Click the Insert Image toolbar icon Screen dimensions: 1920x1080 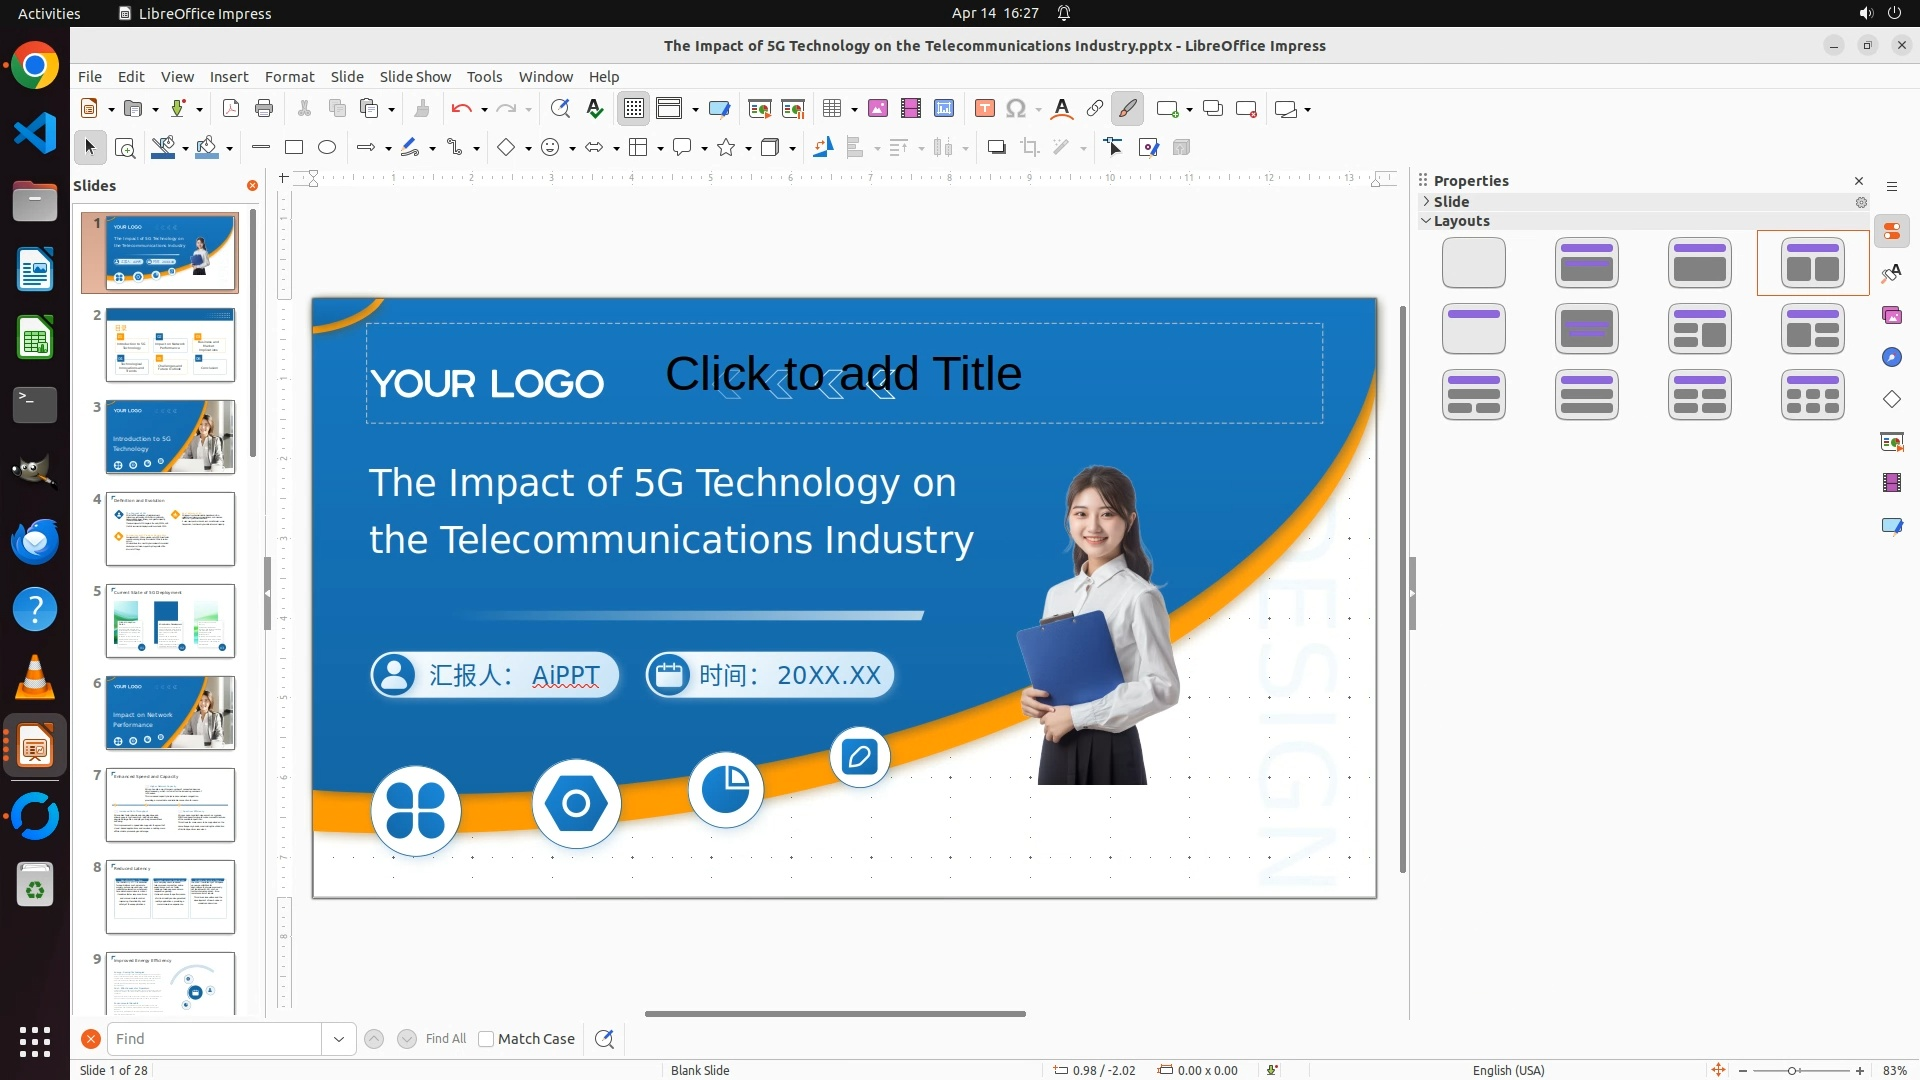click(877, 109)
